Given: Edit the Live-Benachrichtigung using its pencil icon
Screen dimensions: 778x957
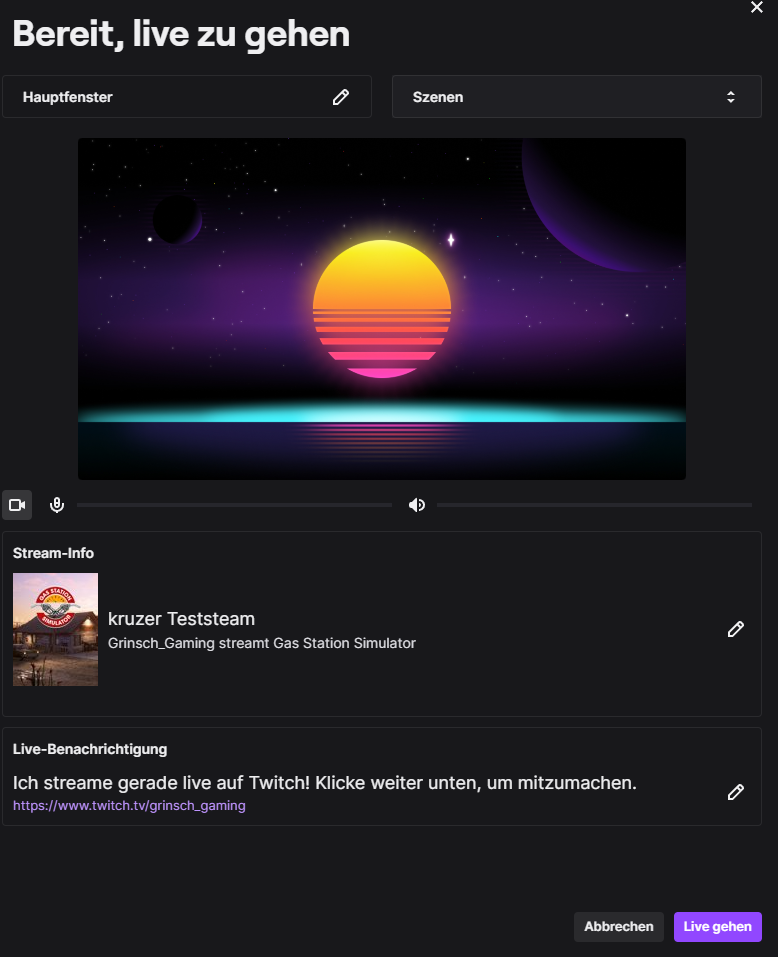Looking at the screenshot, I should coord(736,792).
